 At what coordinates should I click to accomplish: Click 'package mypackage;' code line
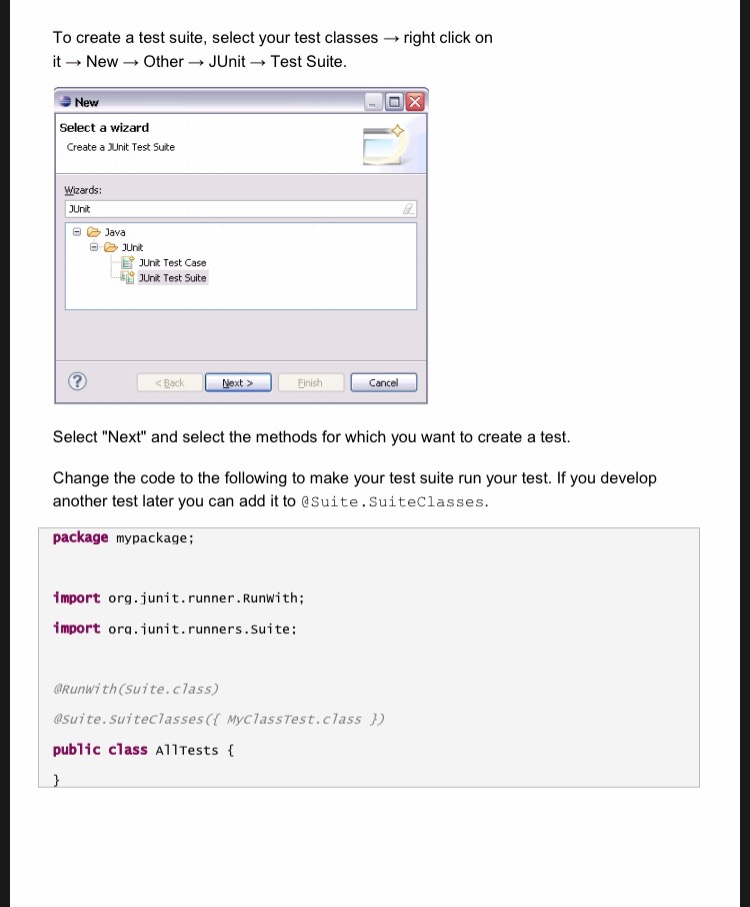(x=123, y=538)
